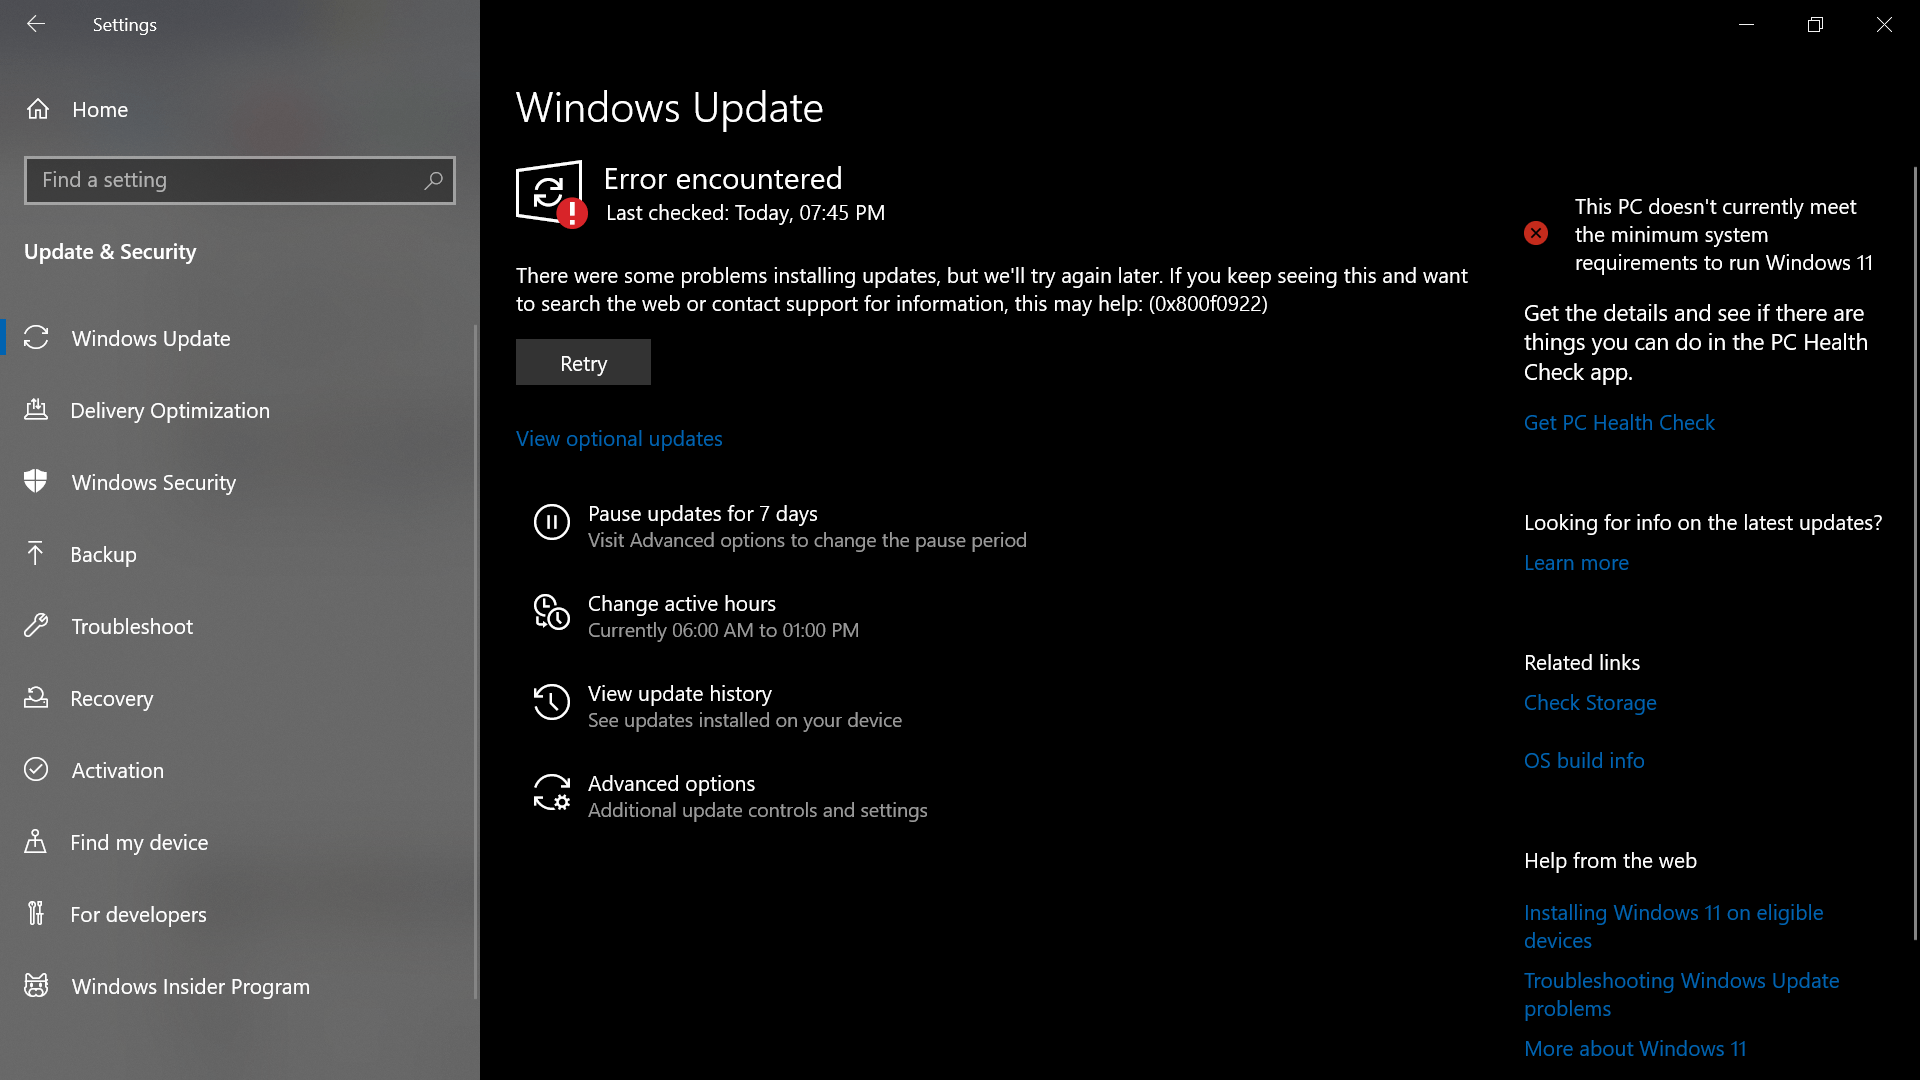Select the View update history clock icon
This screenshot has width=1920, height=1080.
(552, 702)
